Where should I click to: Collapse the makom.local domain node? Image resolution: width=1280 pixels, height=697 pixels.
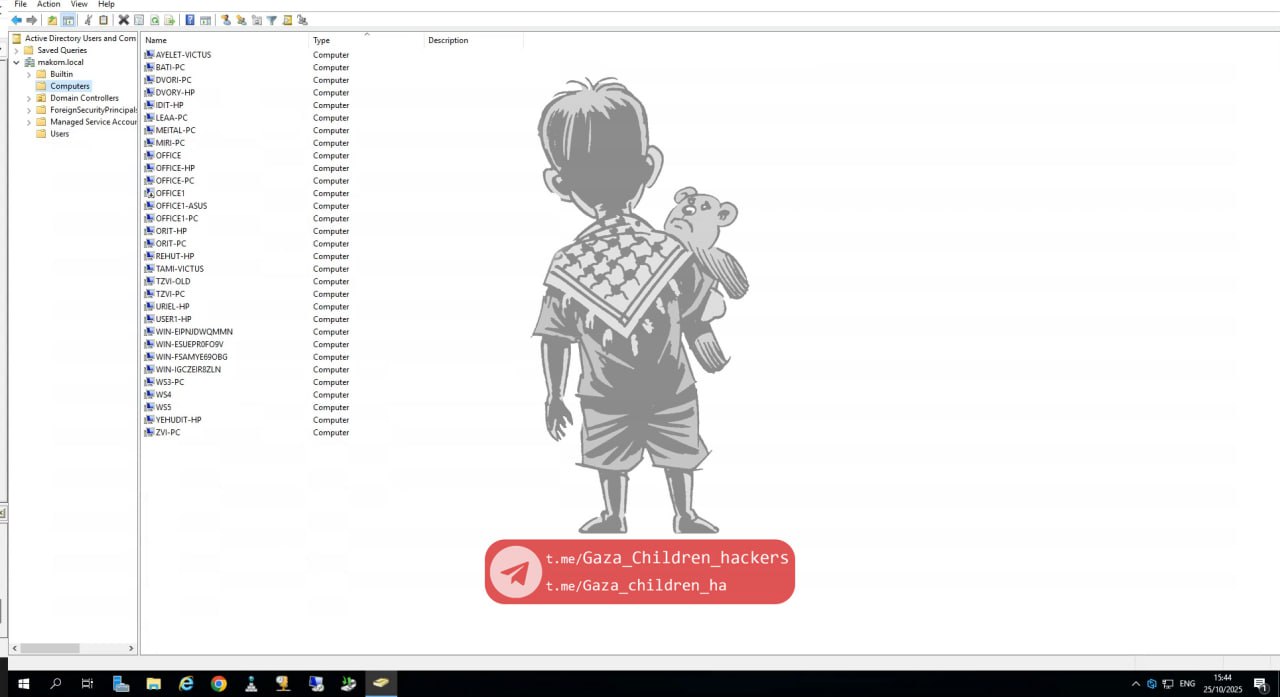(17, 62)
